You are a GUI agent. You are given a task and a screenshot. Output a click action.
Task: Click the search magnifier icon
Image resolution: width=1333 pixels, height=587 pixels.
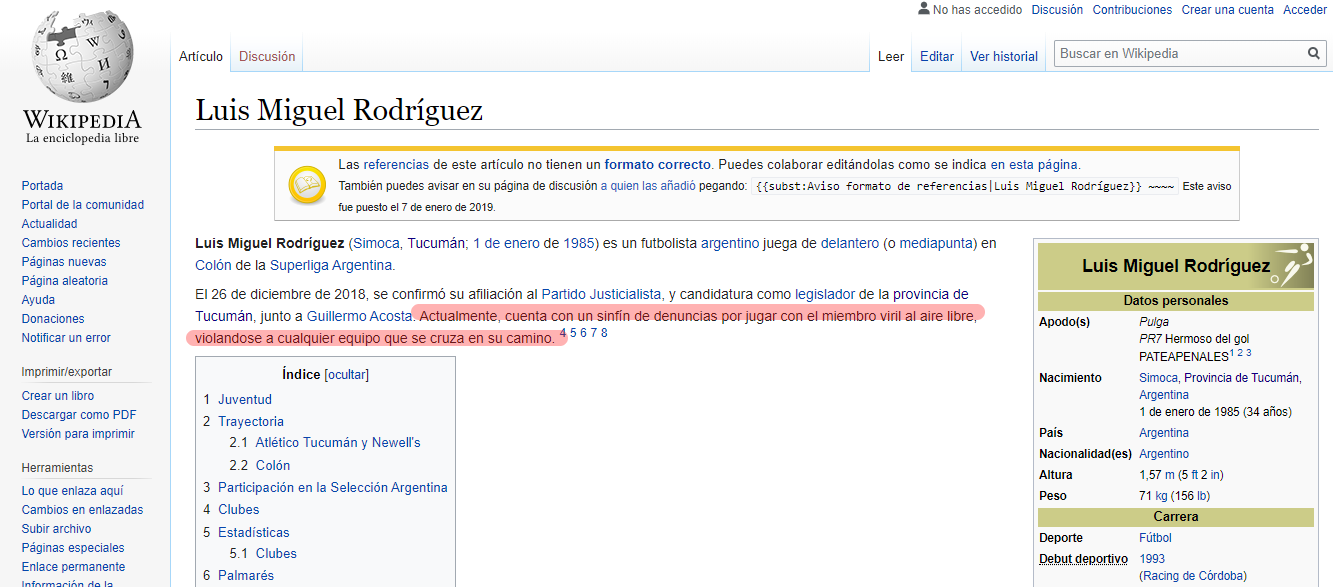pos(1314,54)
